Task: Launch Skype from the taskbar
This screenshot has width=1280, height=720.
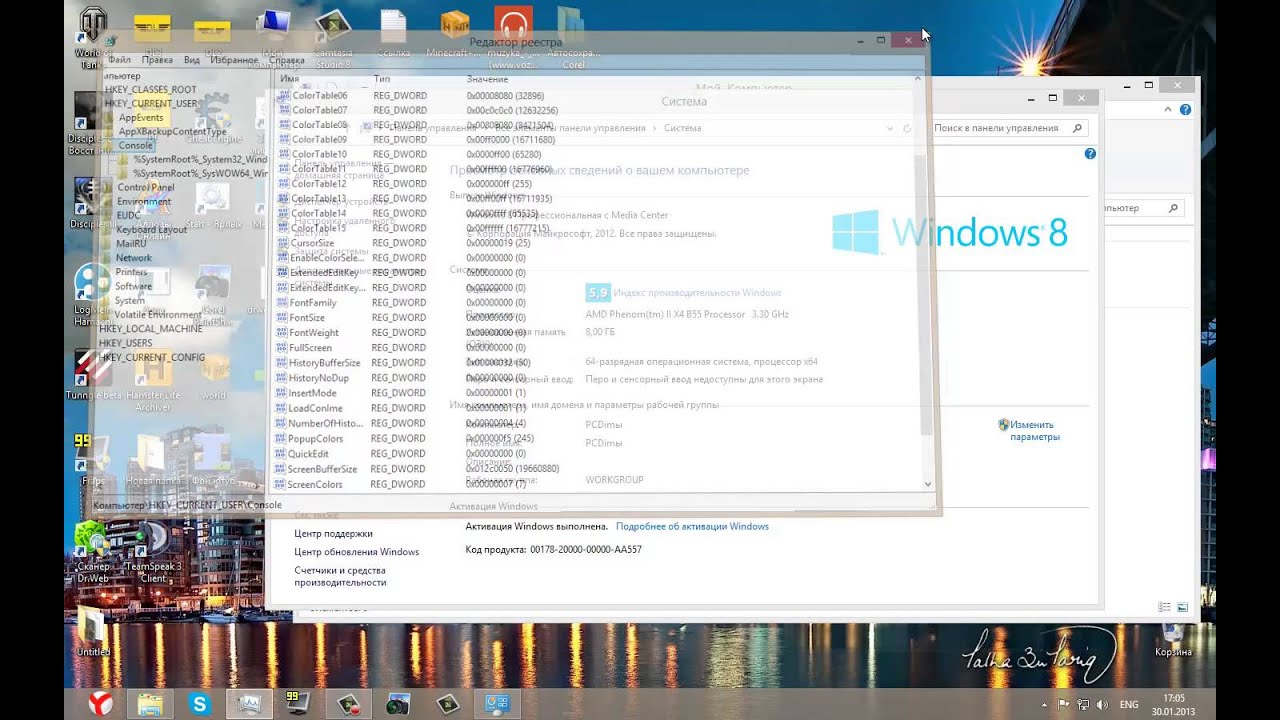Action: click(x=200, y=704)
